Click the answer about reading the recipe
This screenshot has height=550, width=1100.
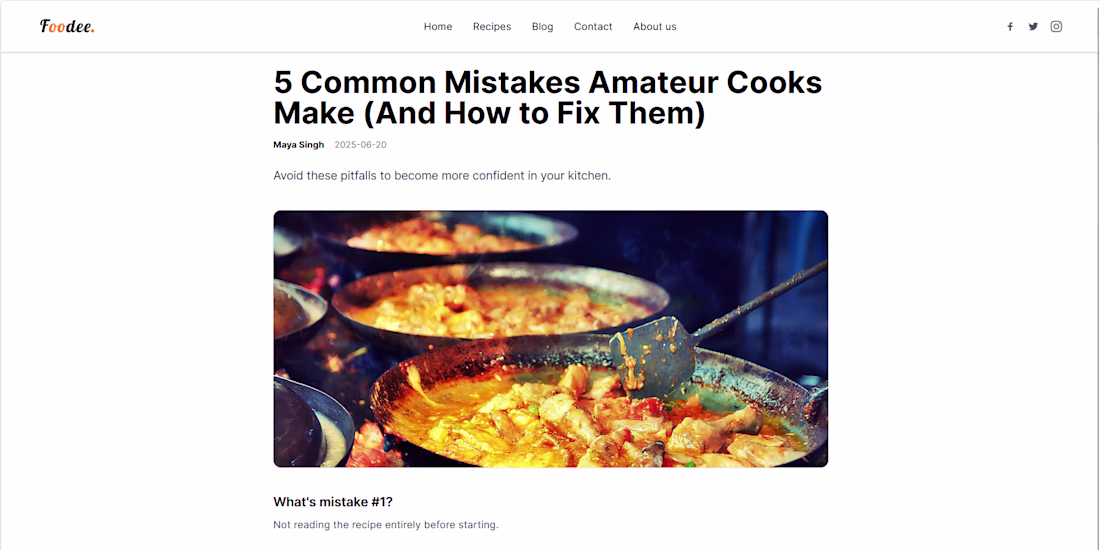point(386,525)
